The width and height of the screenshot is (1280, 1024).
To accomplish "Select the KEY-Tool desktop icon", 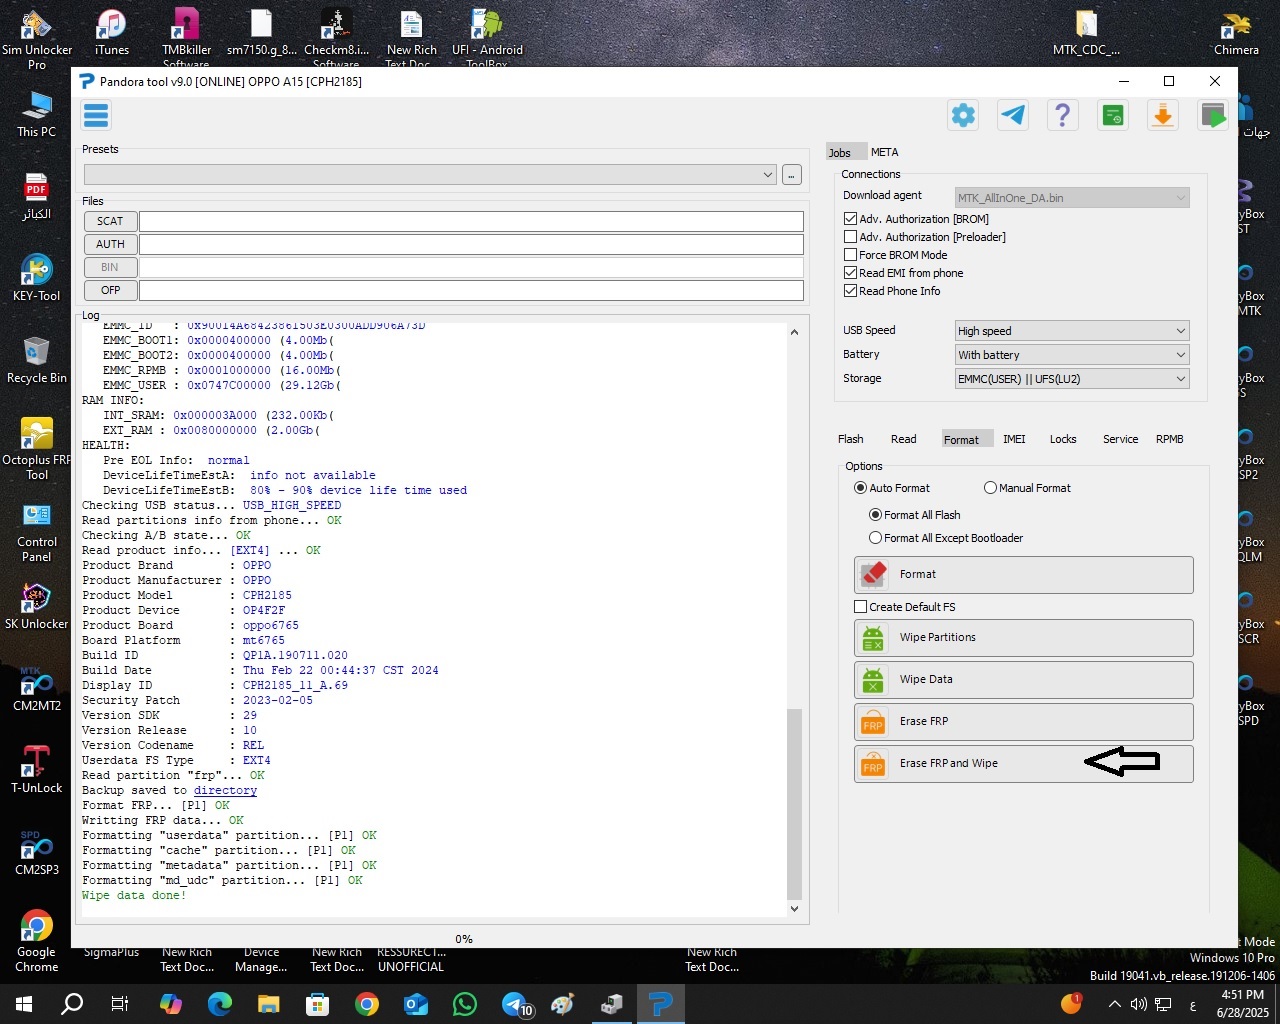I will 36,278.
